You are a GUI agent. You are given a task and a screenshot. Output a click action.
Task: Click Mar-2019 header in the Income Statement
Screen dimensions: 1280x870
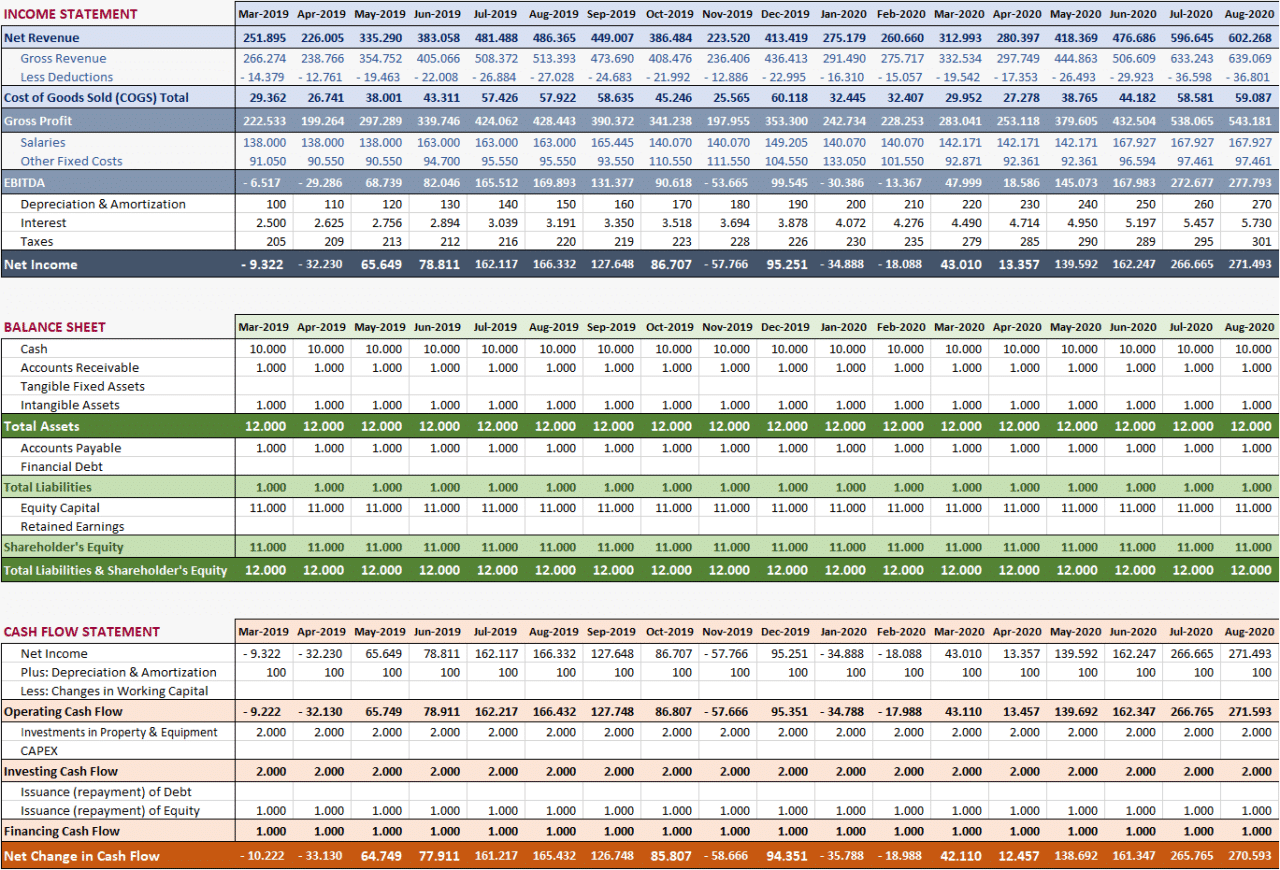264,14
